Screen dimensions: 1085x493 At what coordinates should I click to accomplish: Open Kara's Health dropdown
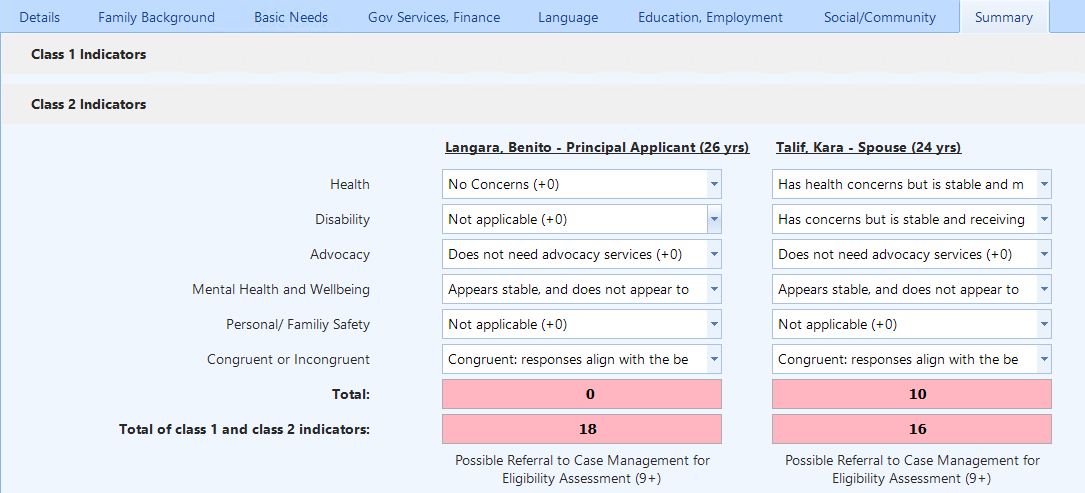[x=911, y=184]
